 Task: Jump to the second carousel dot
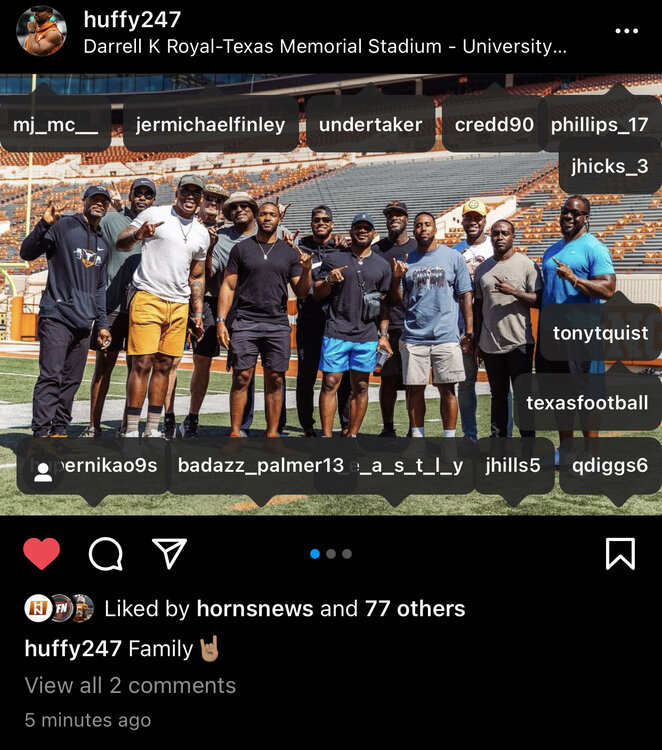[331, 554]
